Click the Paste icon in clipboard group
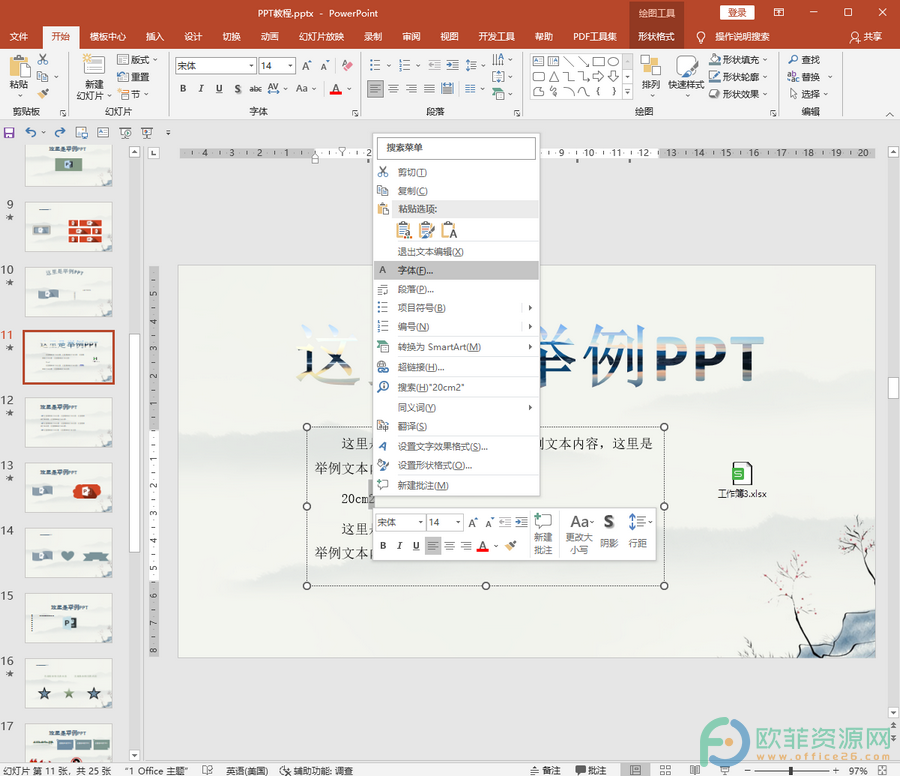The image size is (900, 776). pos(19,67)
